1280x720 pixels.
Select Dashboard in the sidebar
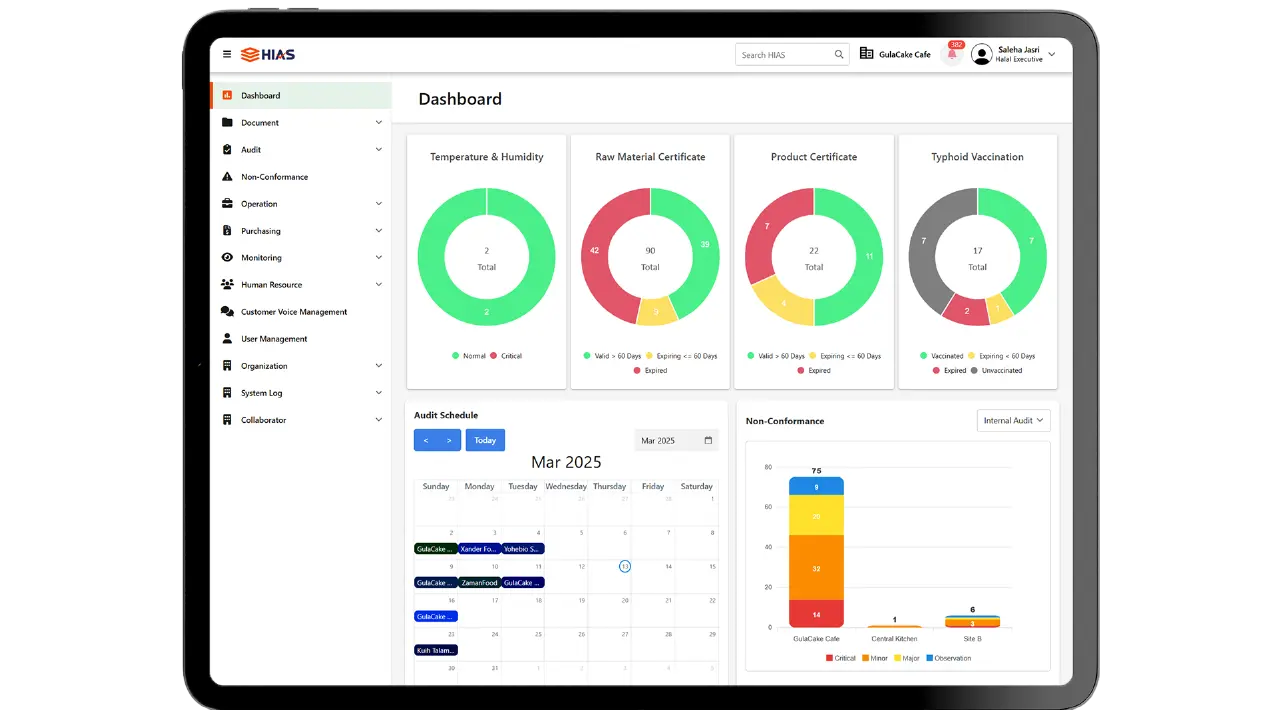pos(260,96)
